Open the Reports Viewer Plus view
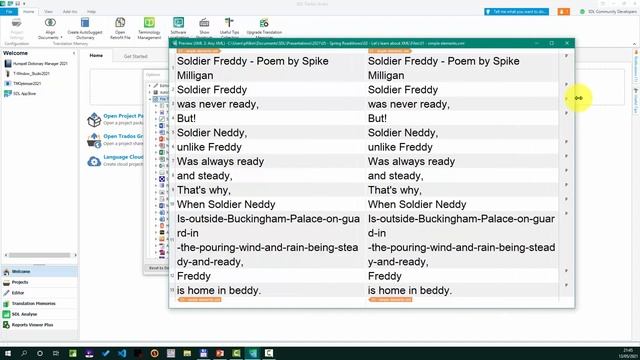Image resolution: width=640 pixels, height=360 pixels. pyautogui.click(x=39, y=325)
